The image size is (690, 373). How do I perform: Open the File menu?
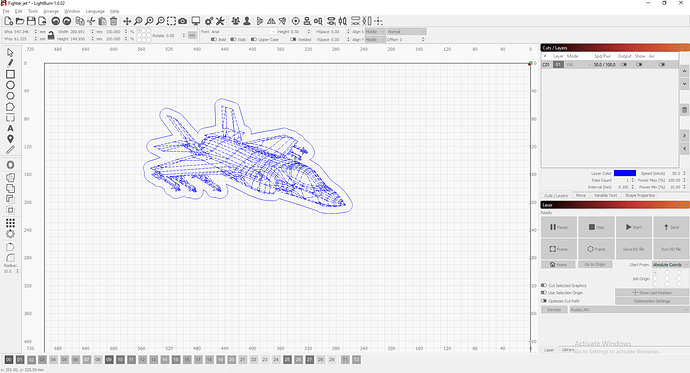pyautogui.click(x=6, y=11)
